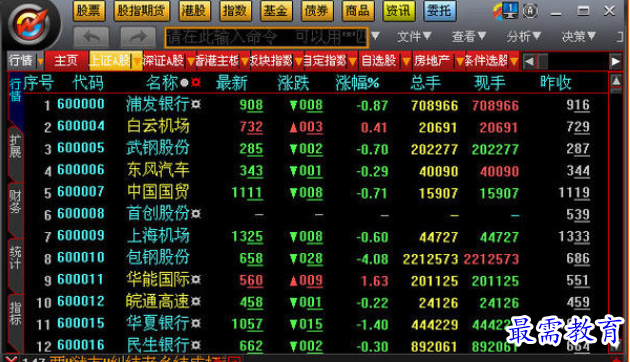This screenshot has height=362, width=630.
Task: Open the 股指期货 category button
Action: pos(141,11)
